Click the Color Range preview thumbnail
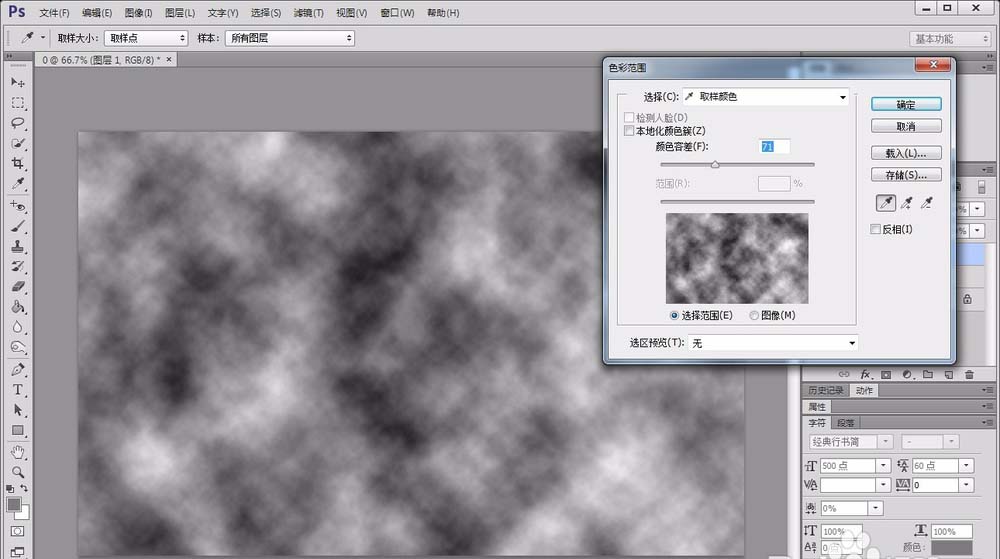Screen dimensions: 1000x559 pyautogui.click(x=737, y=258)
